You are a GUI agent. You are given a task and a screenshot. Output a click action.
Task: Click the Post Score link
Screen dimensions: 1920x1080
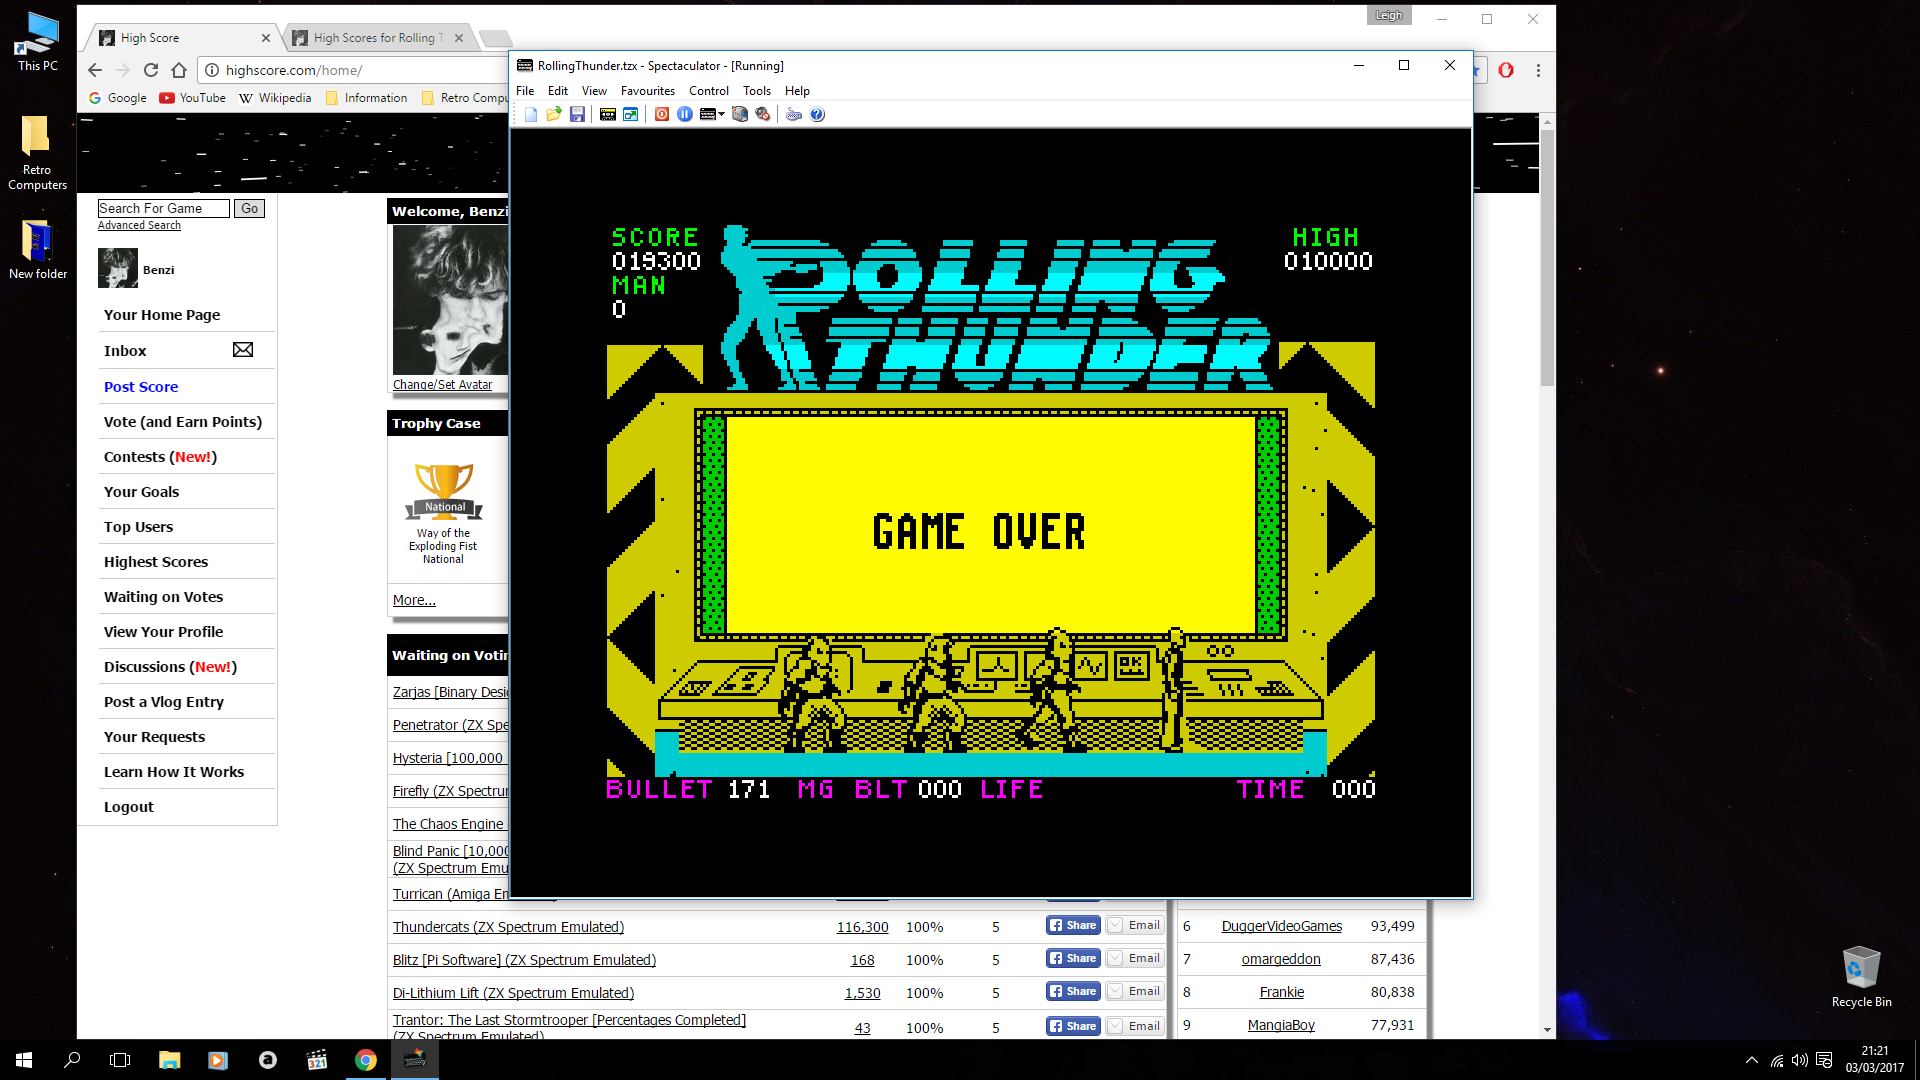click(x=141, y=387)
